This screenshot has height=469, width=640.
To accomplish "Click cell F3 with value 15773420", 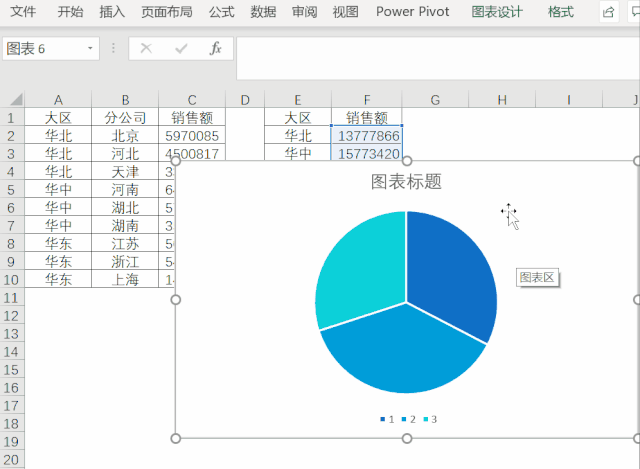I will pos(367,152).
